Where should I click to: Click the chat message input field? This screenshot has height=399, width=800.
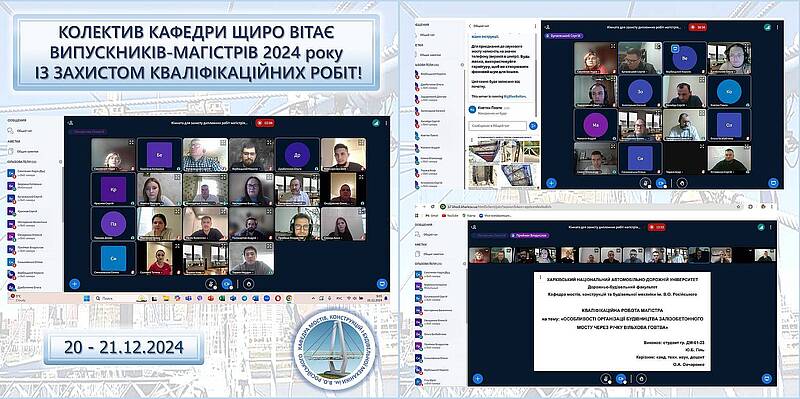coord(497,126)
